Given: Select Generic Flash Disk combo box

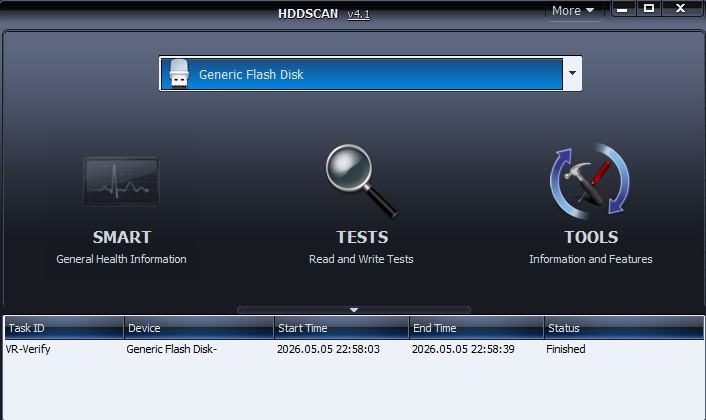Looking at the screenshot, I should pos(370,73).
